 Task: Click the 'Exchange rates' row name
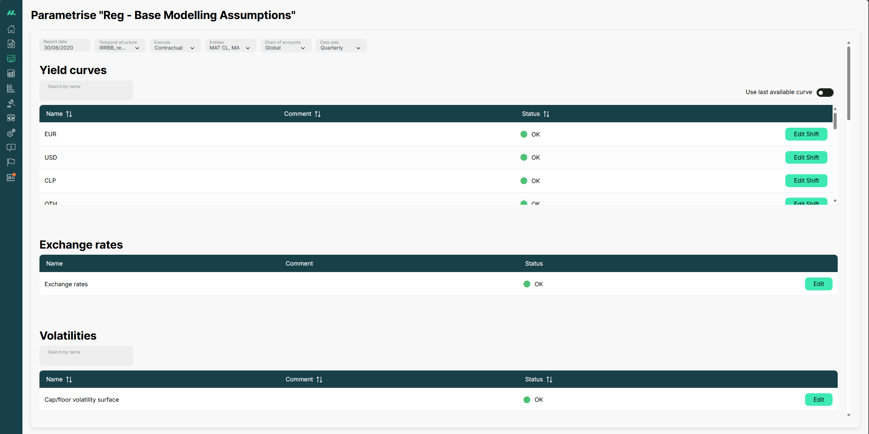[x=66, y=284]
